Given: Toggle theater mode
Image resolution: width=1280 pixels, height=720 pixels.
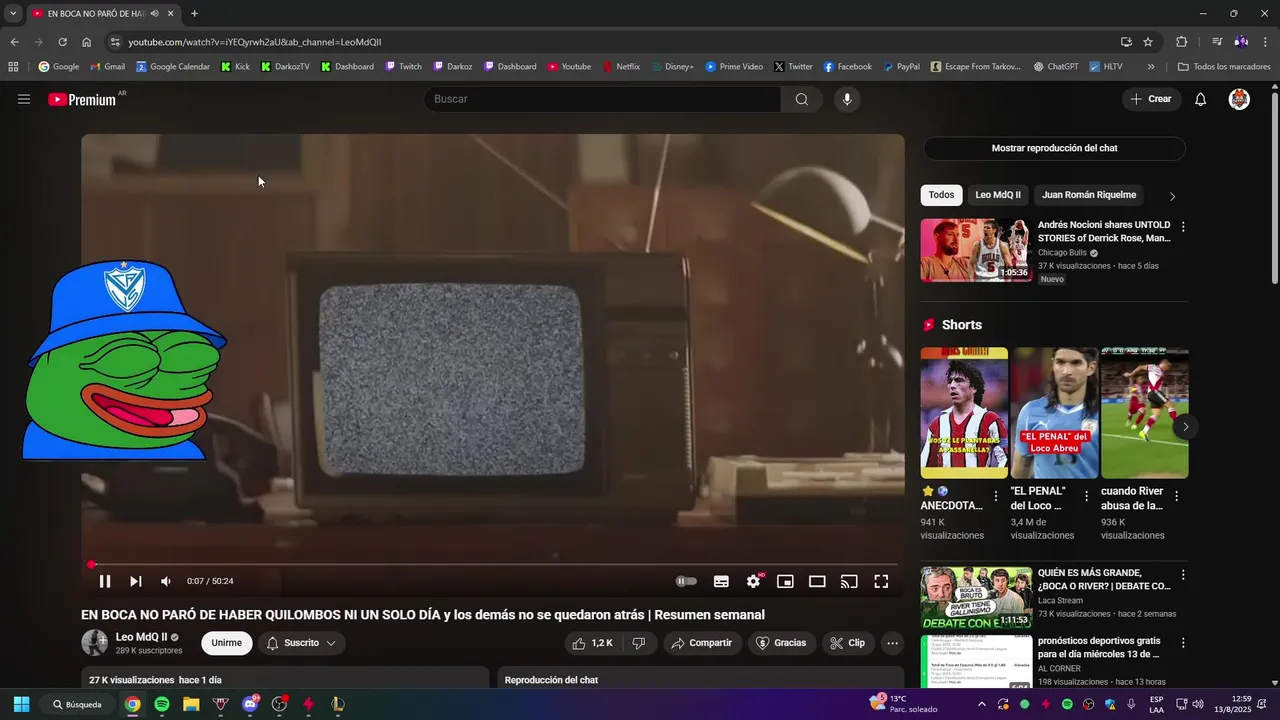Looking at the screenshot, I should [817, 581].
